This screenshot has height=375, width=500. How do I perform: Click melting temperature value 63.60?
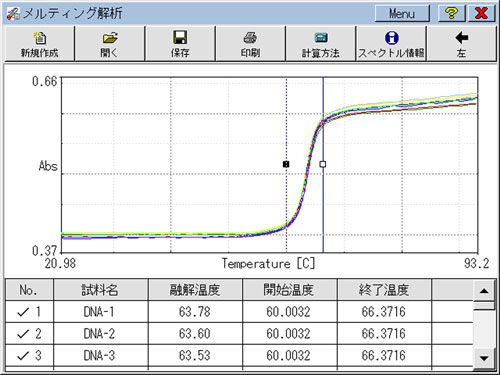pyautogui.click(x=195, y=334)
